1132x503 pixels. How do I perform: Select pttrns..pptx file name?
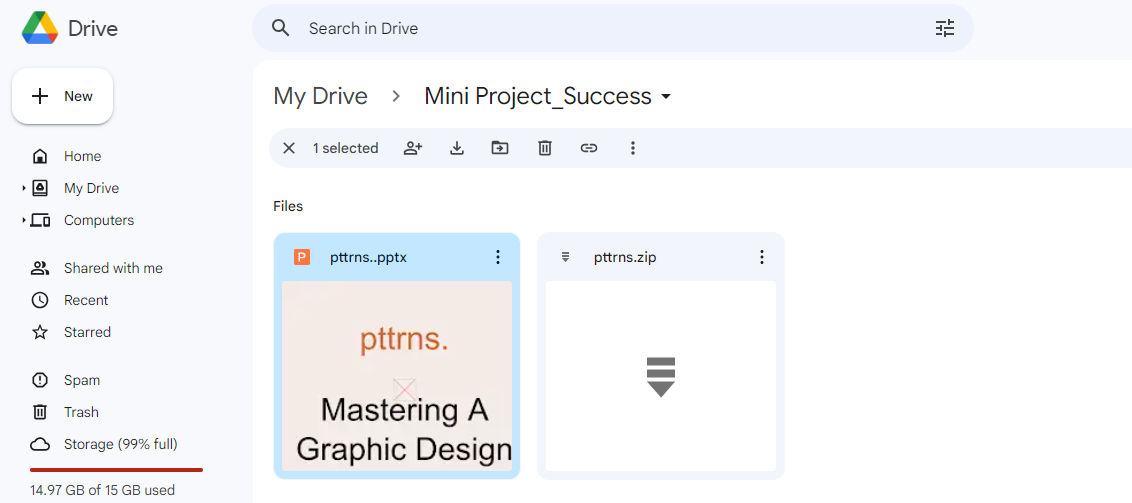tap(368, 257)
